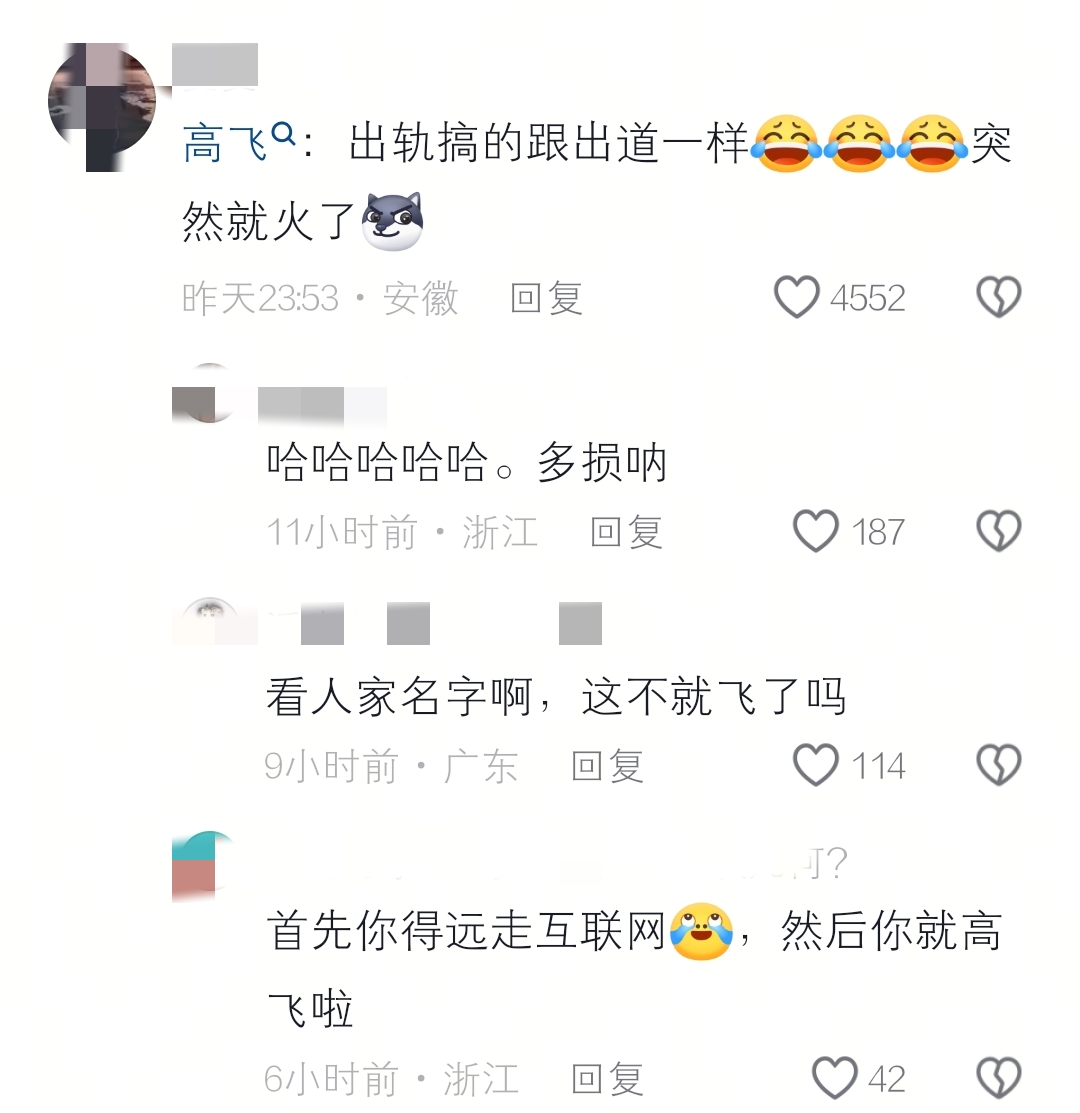
Task: Tap search magnifier next to 高飞
Action: coord(284,133)
